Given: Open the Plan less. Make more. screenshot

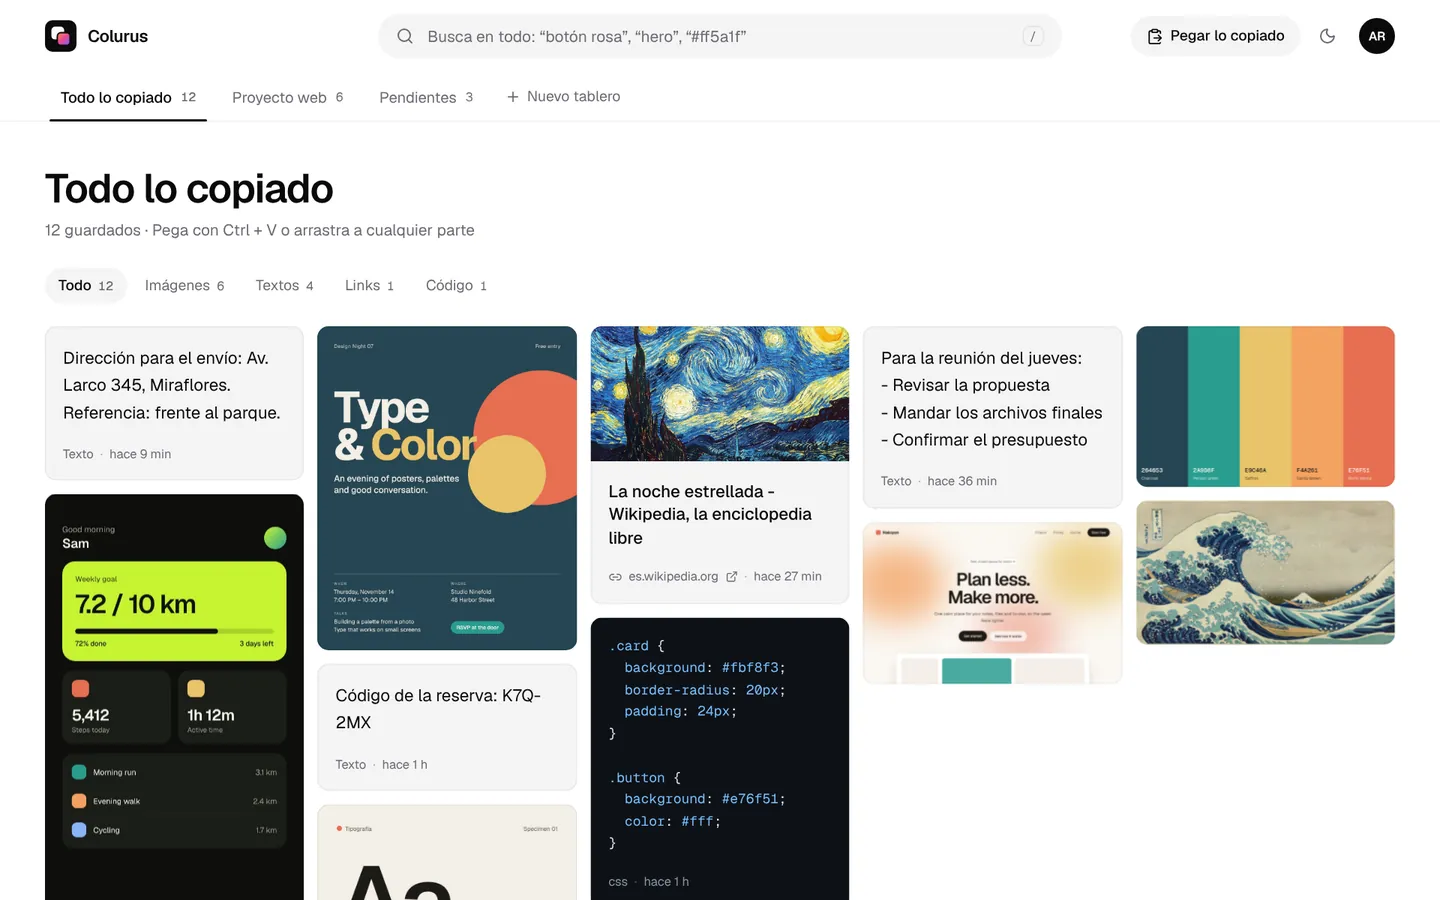Looking at the screenshot, I should point(992,603).
